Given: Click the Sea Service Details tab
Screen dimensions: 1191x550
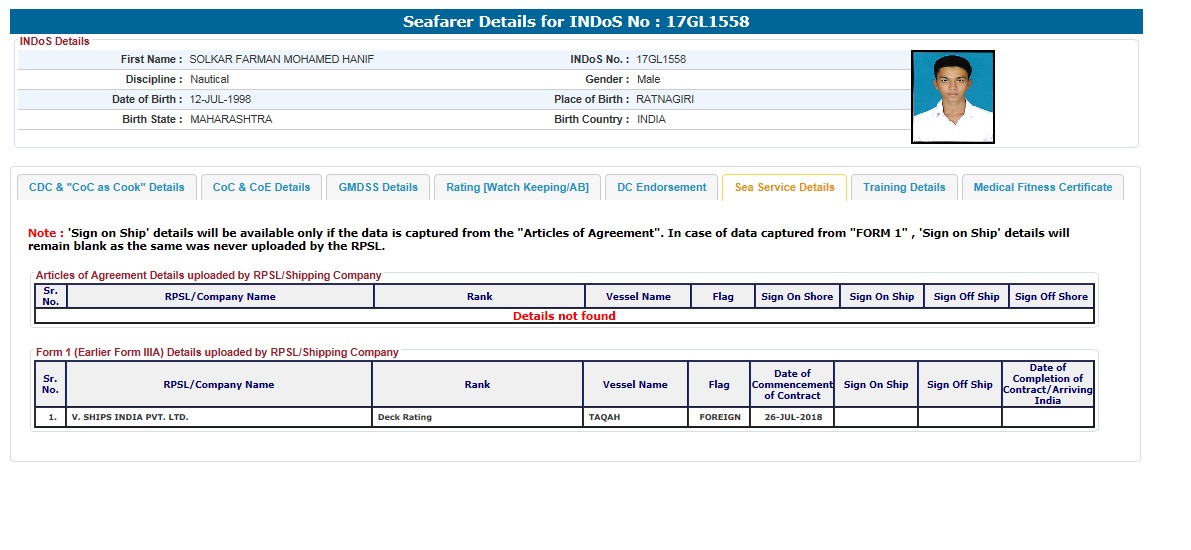Looking at the screenshot, I should click(784, 187).
